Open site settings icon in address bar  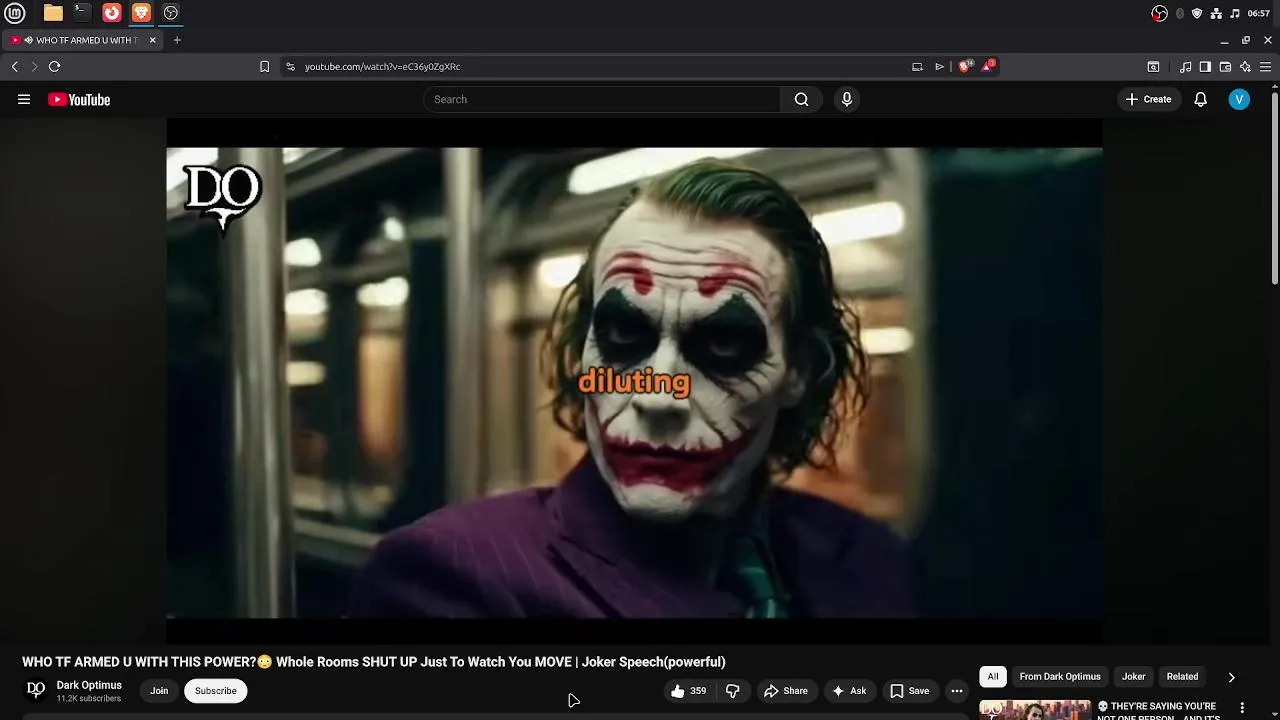(290, 67)
